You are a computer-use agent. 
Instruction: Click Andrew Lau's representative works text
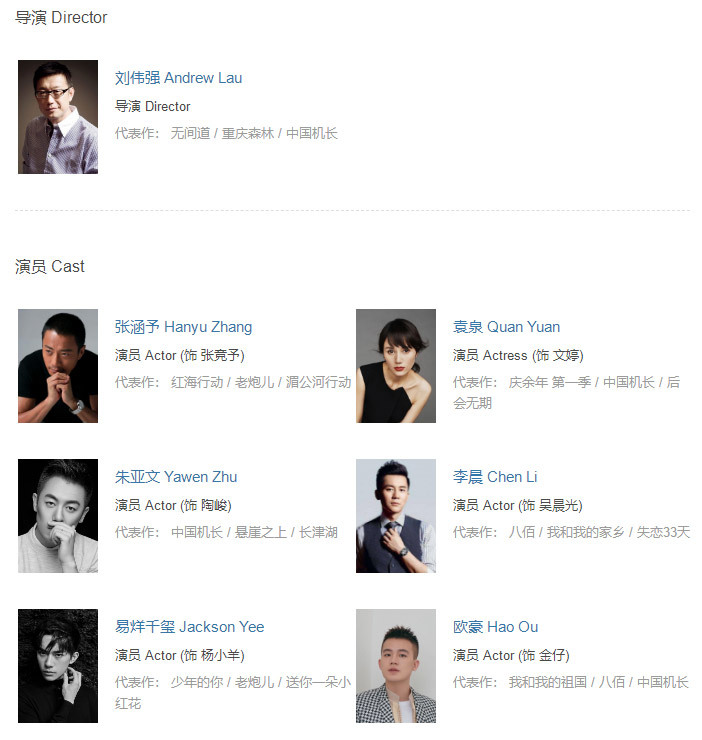[x=227, y=134]
